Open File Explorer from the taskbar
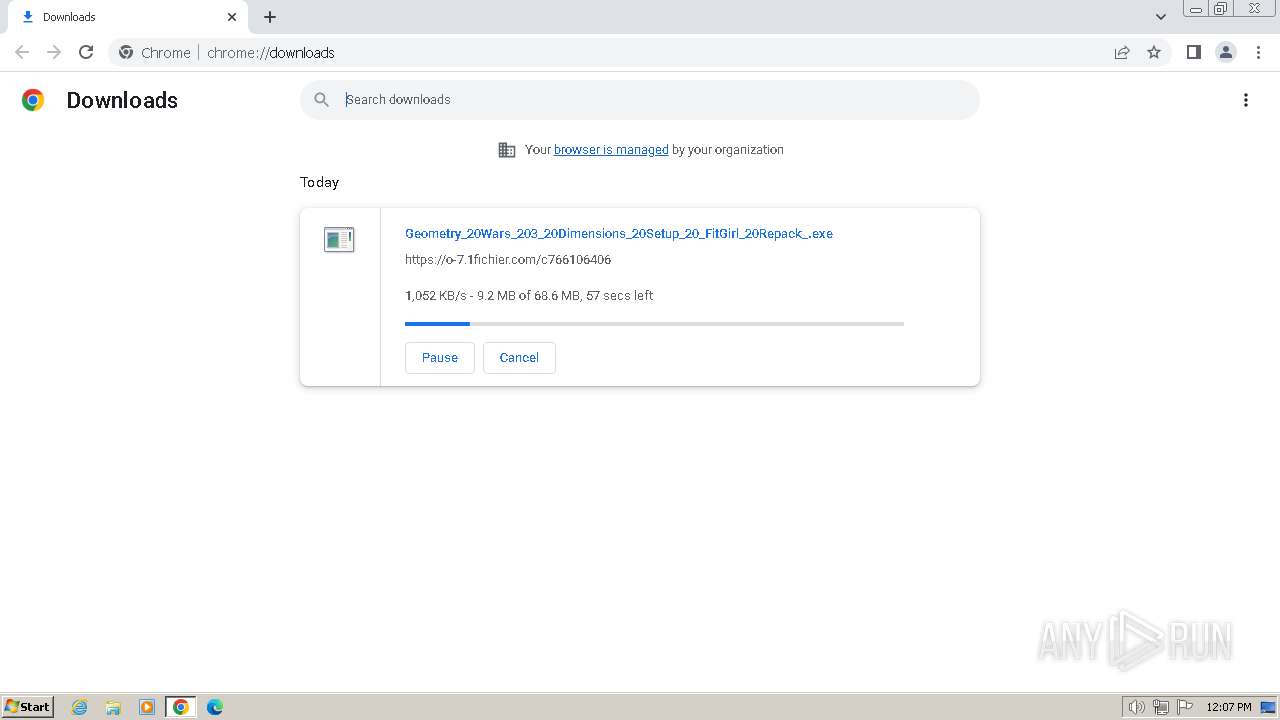The width and height of the screenshot is (1280, 720). click(x=113, y=707)
